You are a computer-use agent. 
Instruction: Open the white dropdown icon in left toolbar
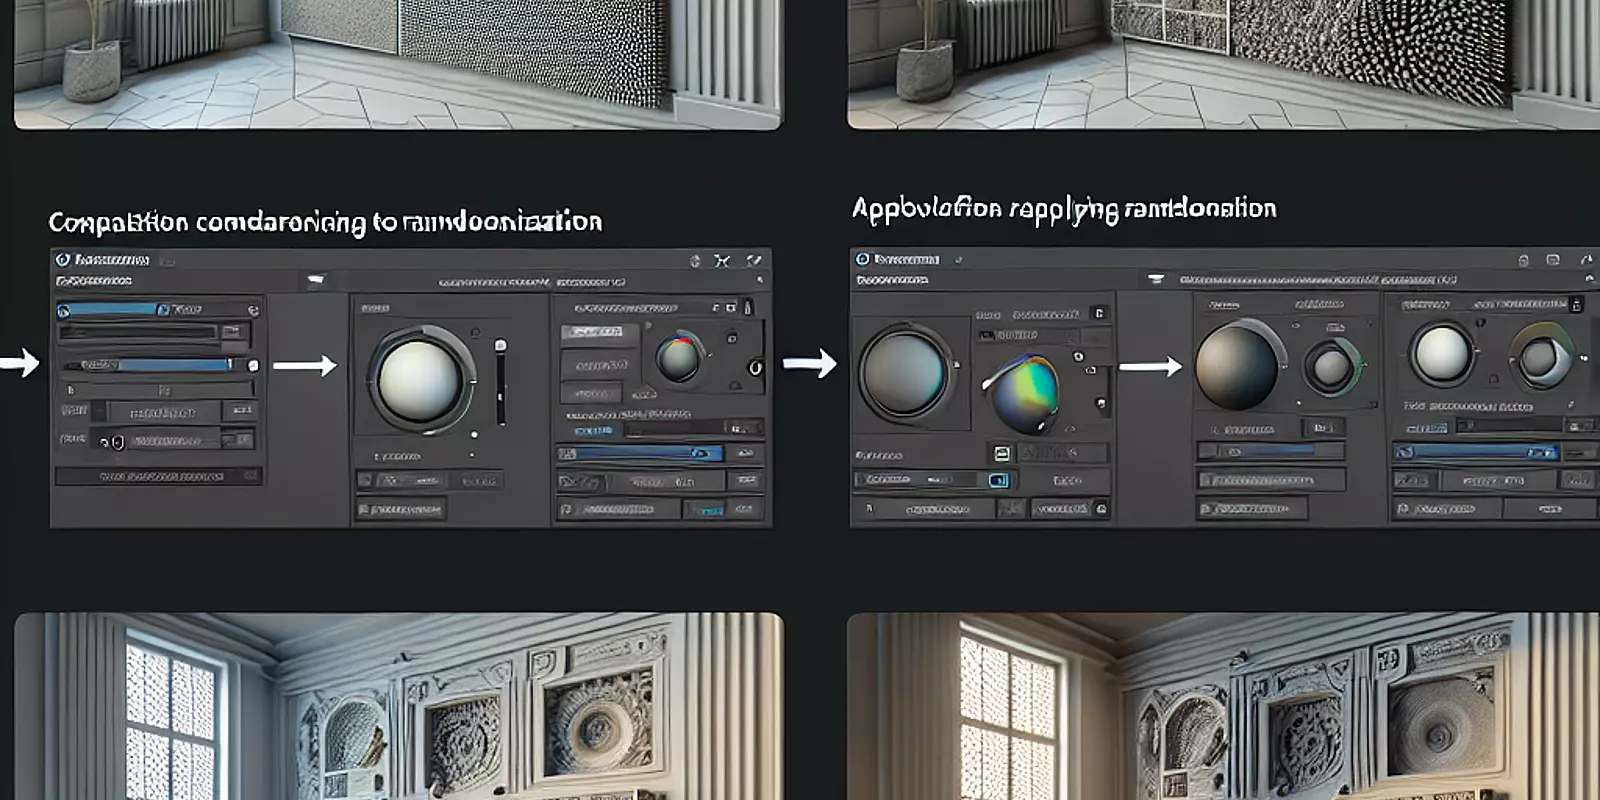[x=316, y=281]
